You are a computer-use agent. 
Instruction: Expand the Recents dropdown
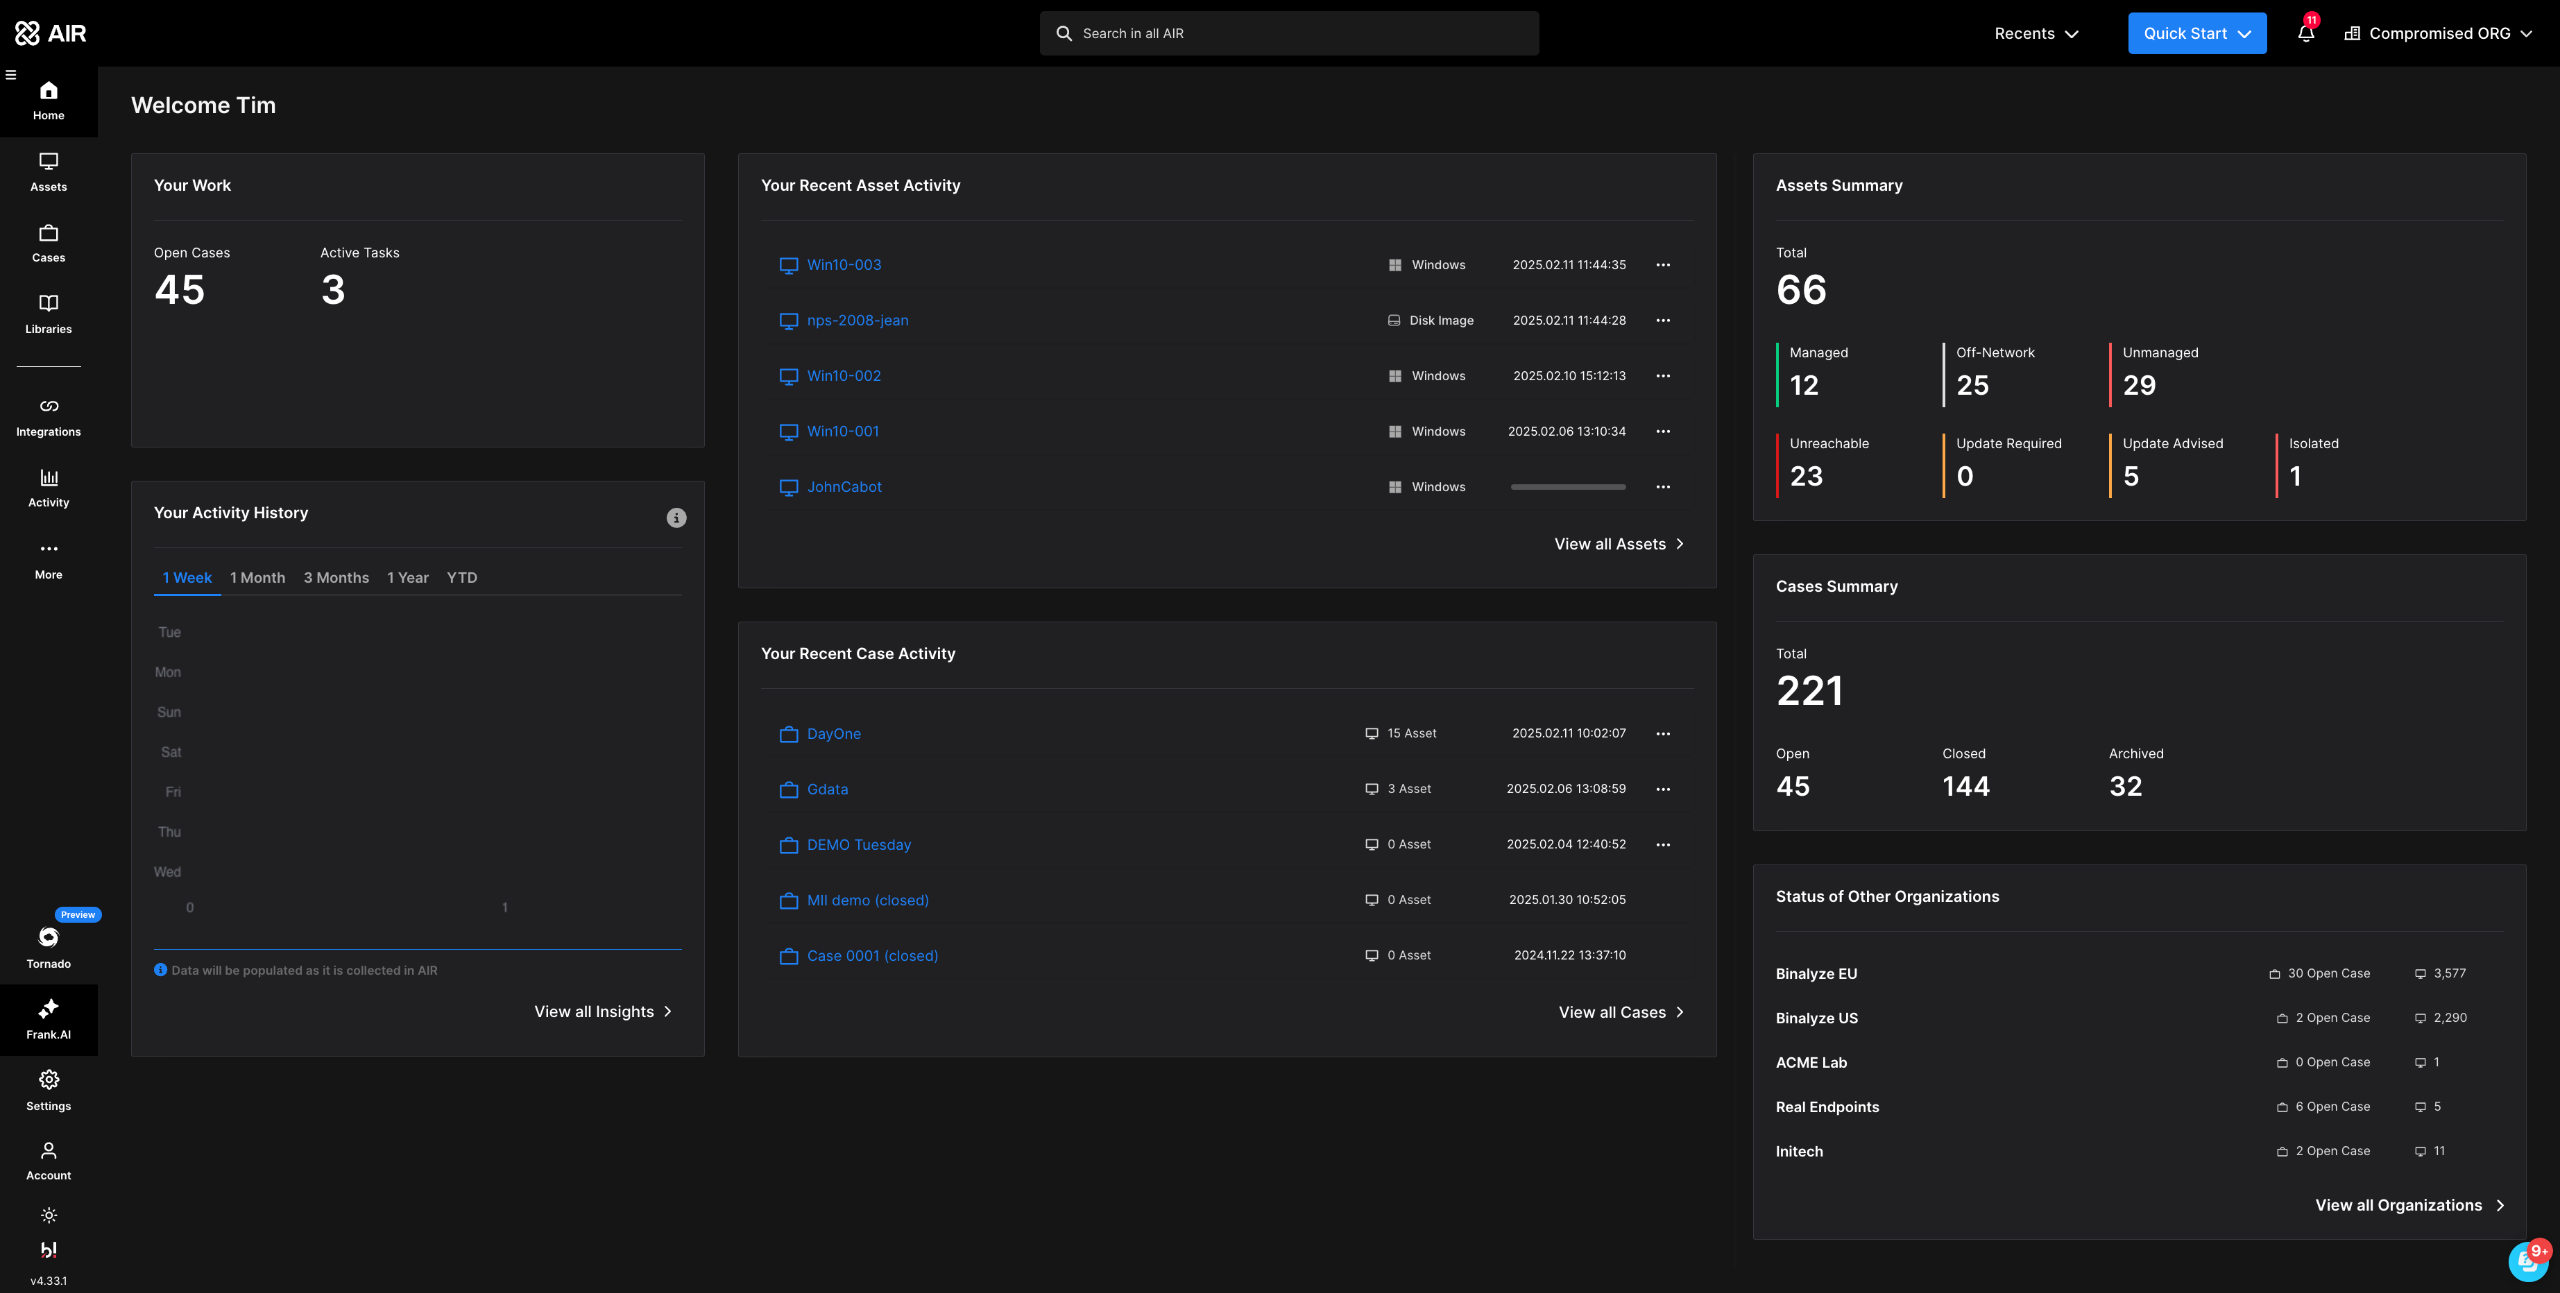click(2036, 33)
